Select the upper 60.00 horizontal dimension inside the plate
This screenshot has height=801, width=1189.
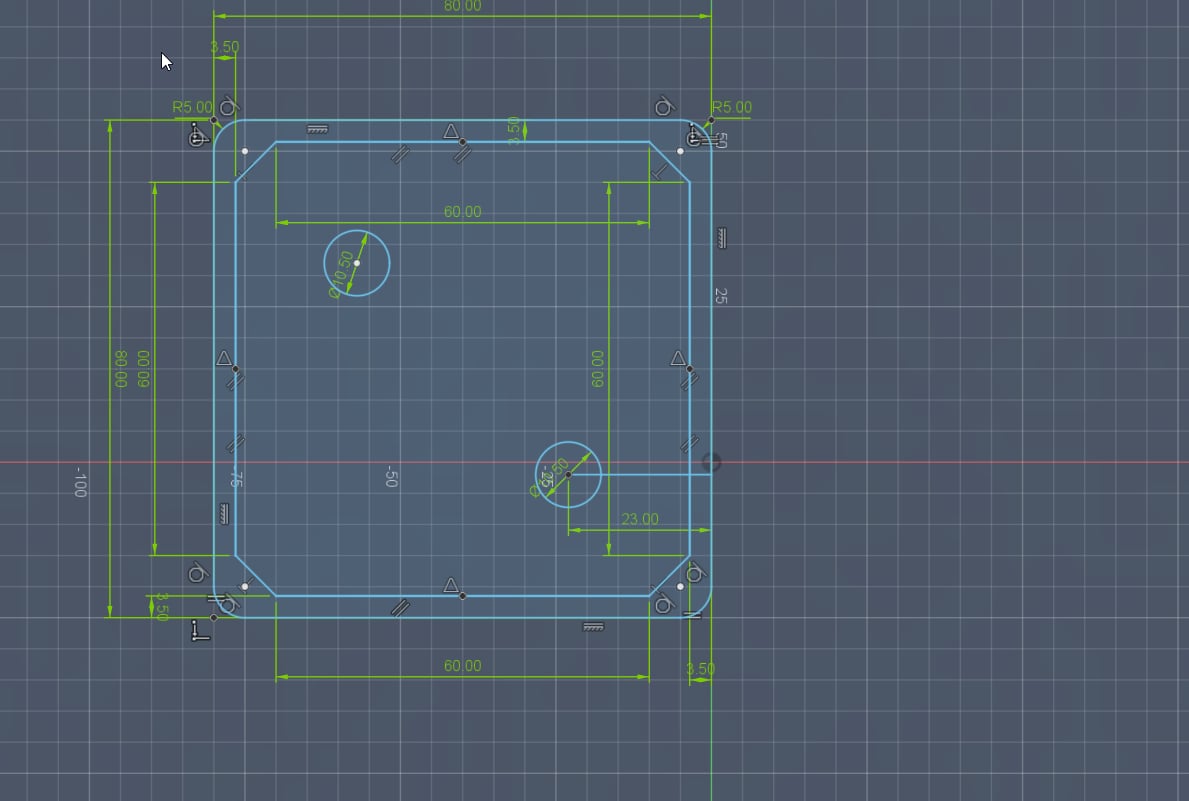462,212
